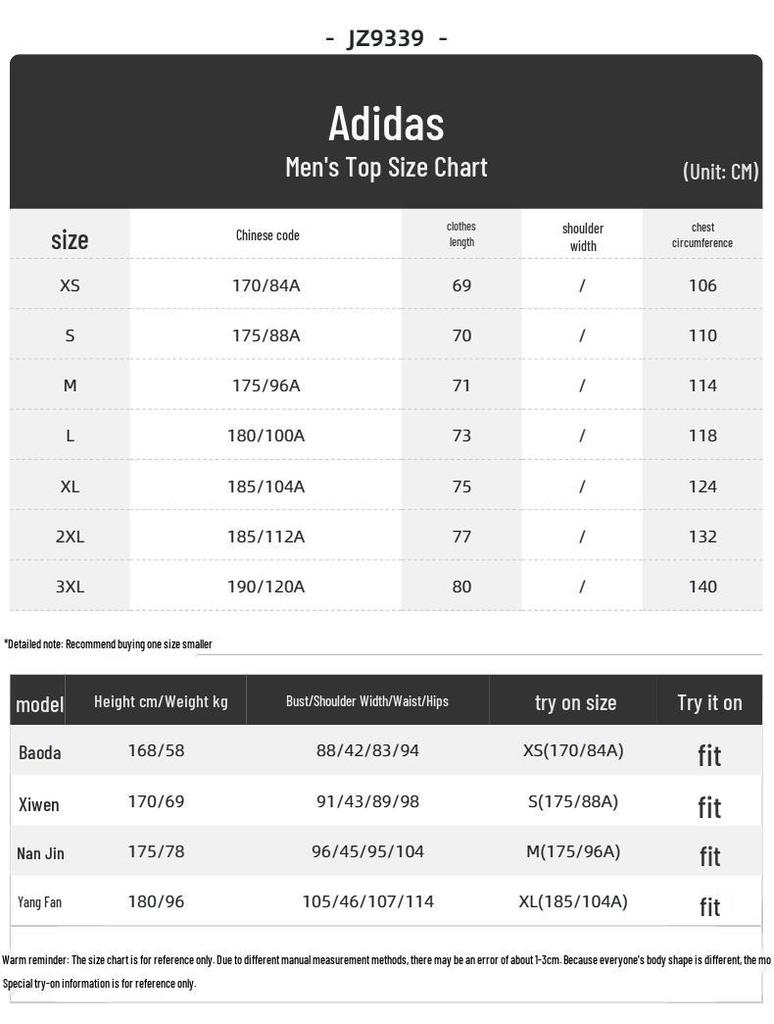Click the try on size column header
774x1024 pixels.
tap(575, 703)
